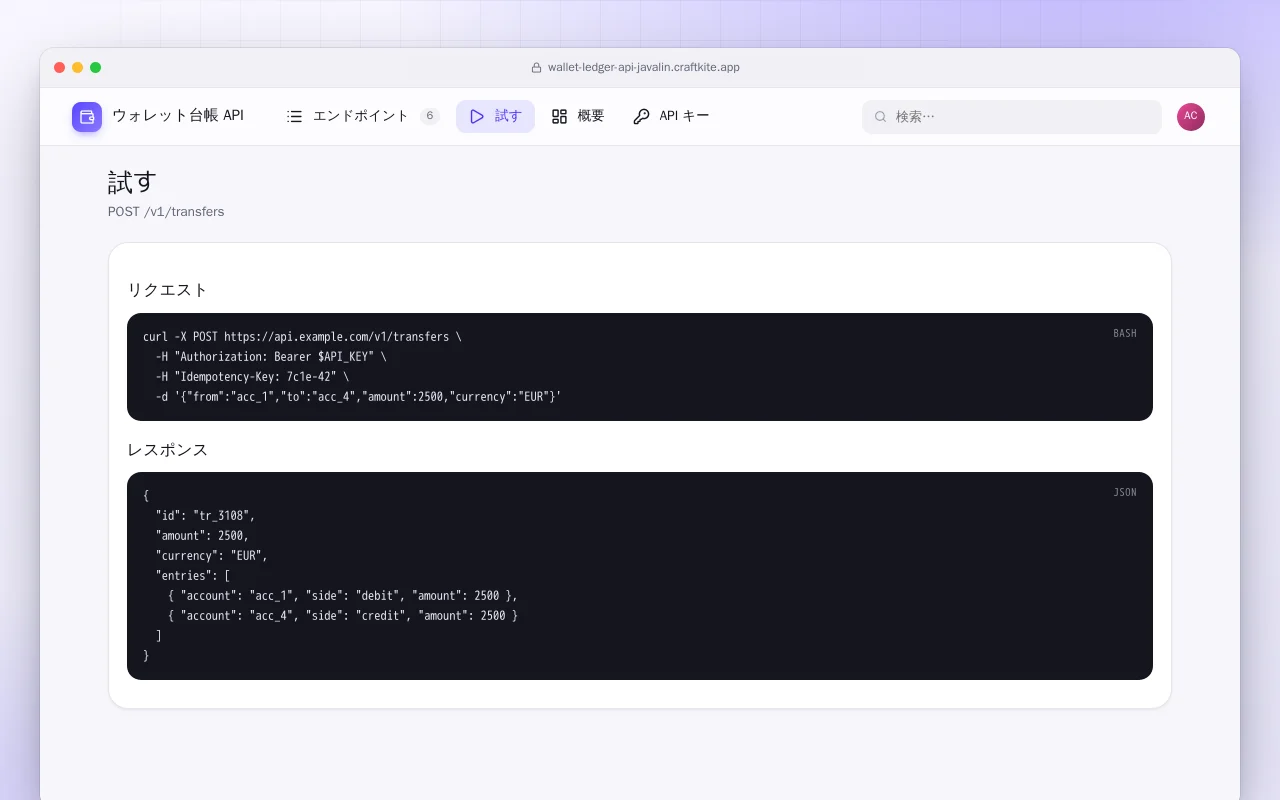Click the curl -X POST command line
This screenshot has height=800, width=1280.
coord(302,337)
